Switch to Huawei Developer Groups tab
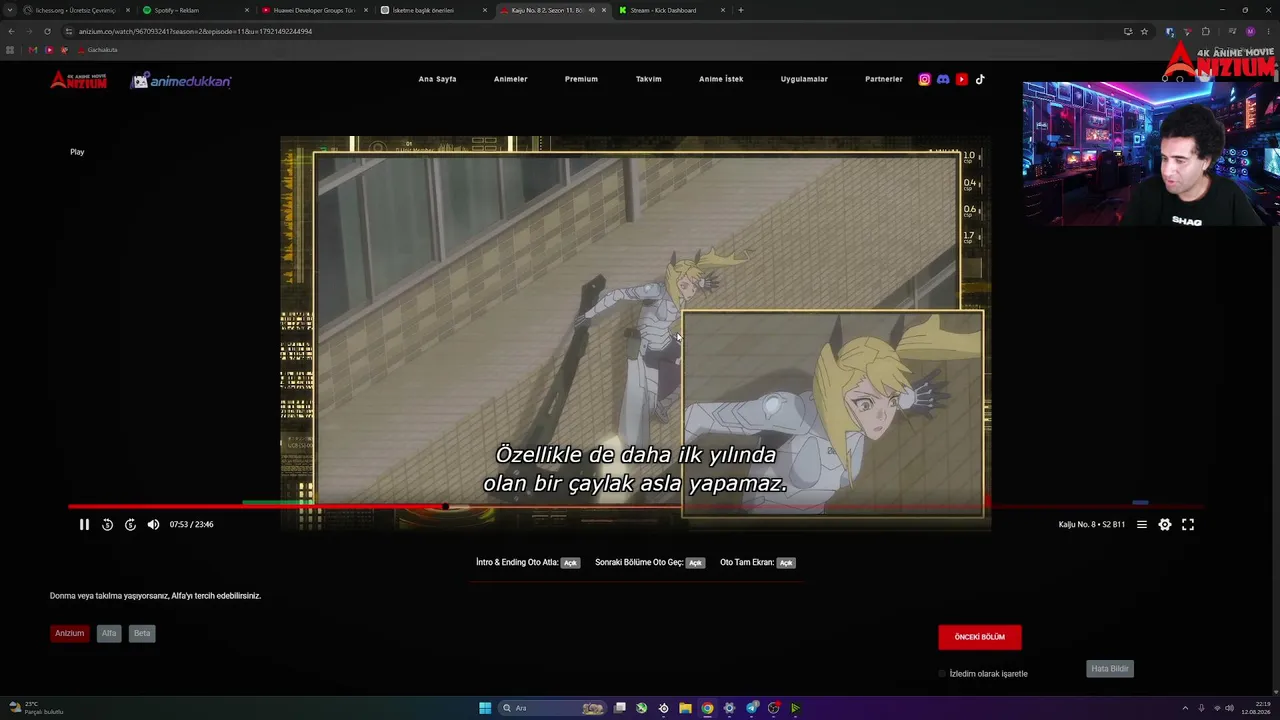1280x720 pixels. click(x=314, y=10)
